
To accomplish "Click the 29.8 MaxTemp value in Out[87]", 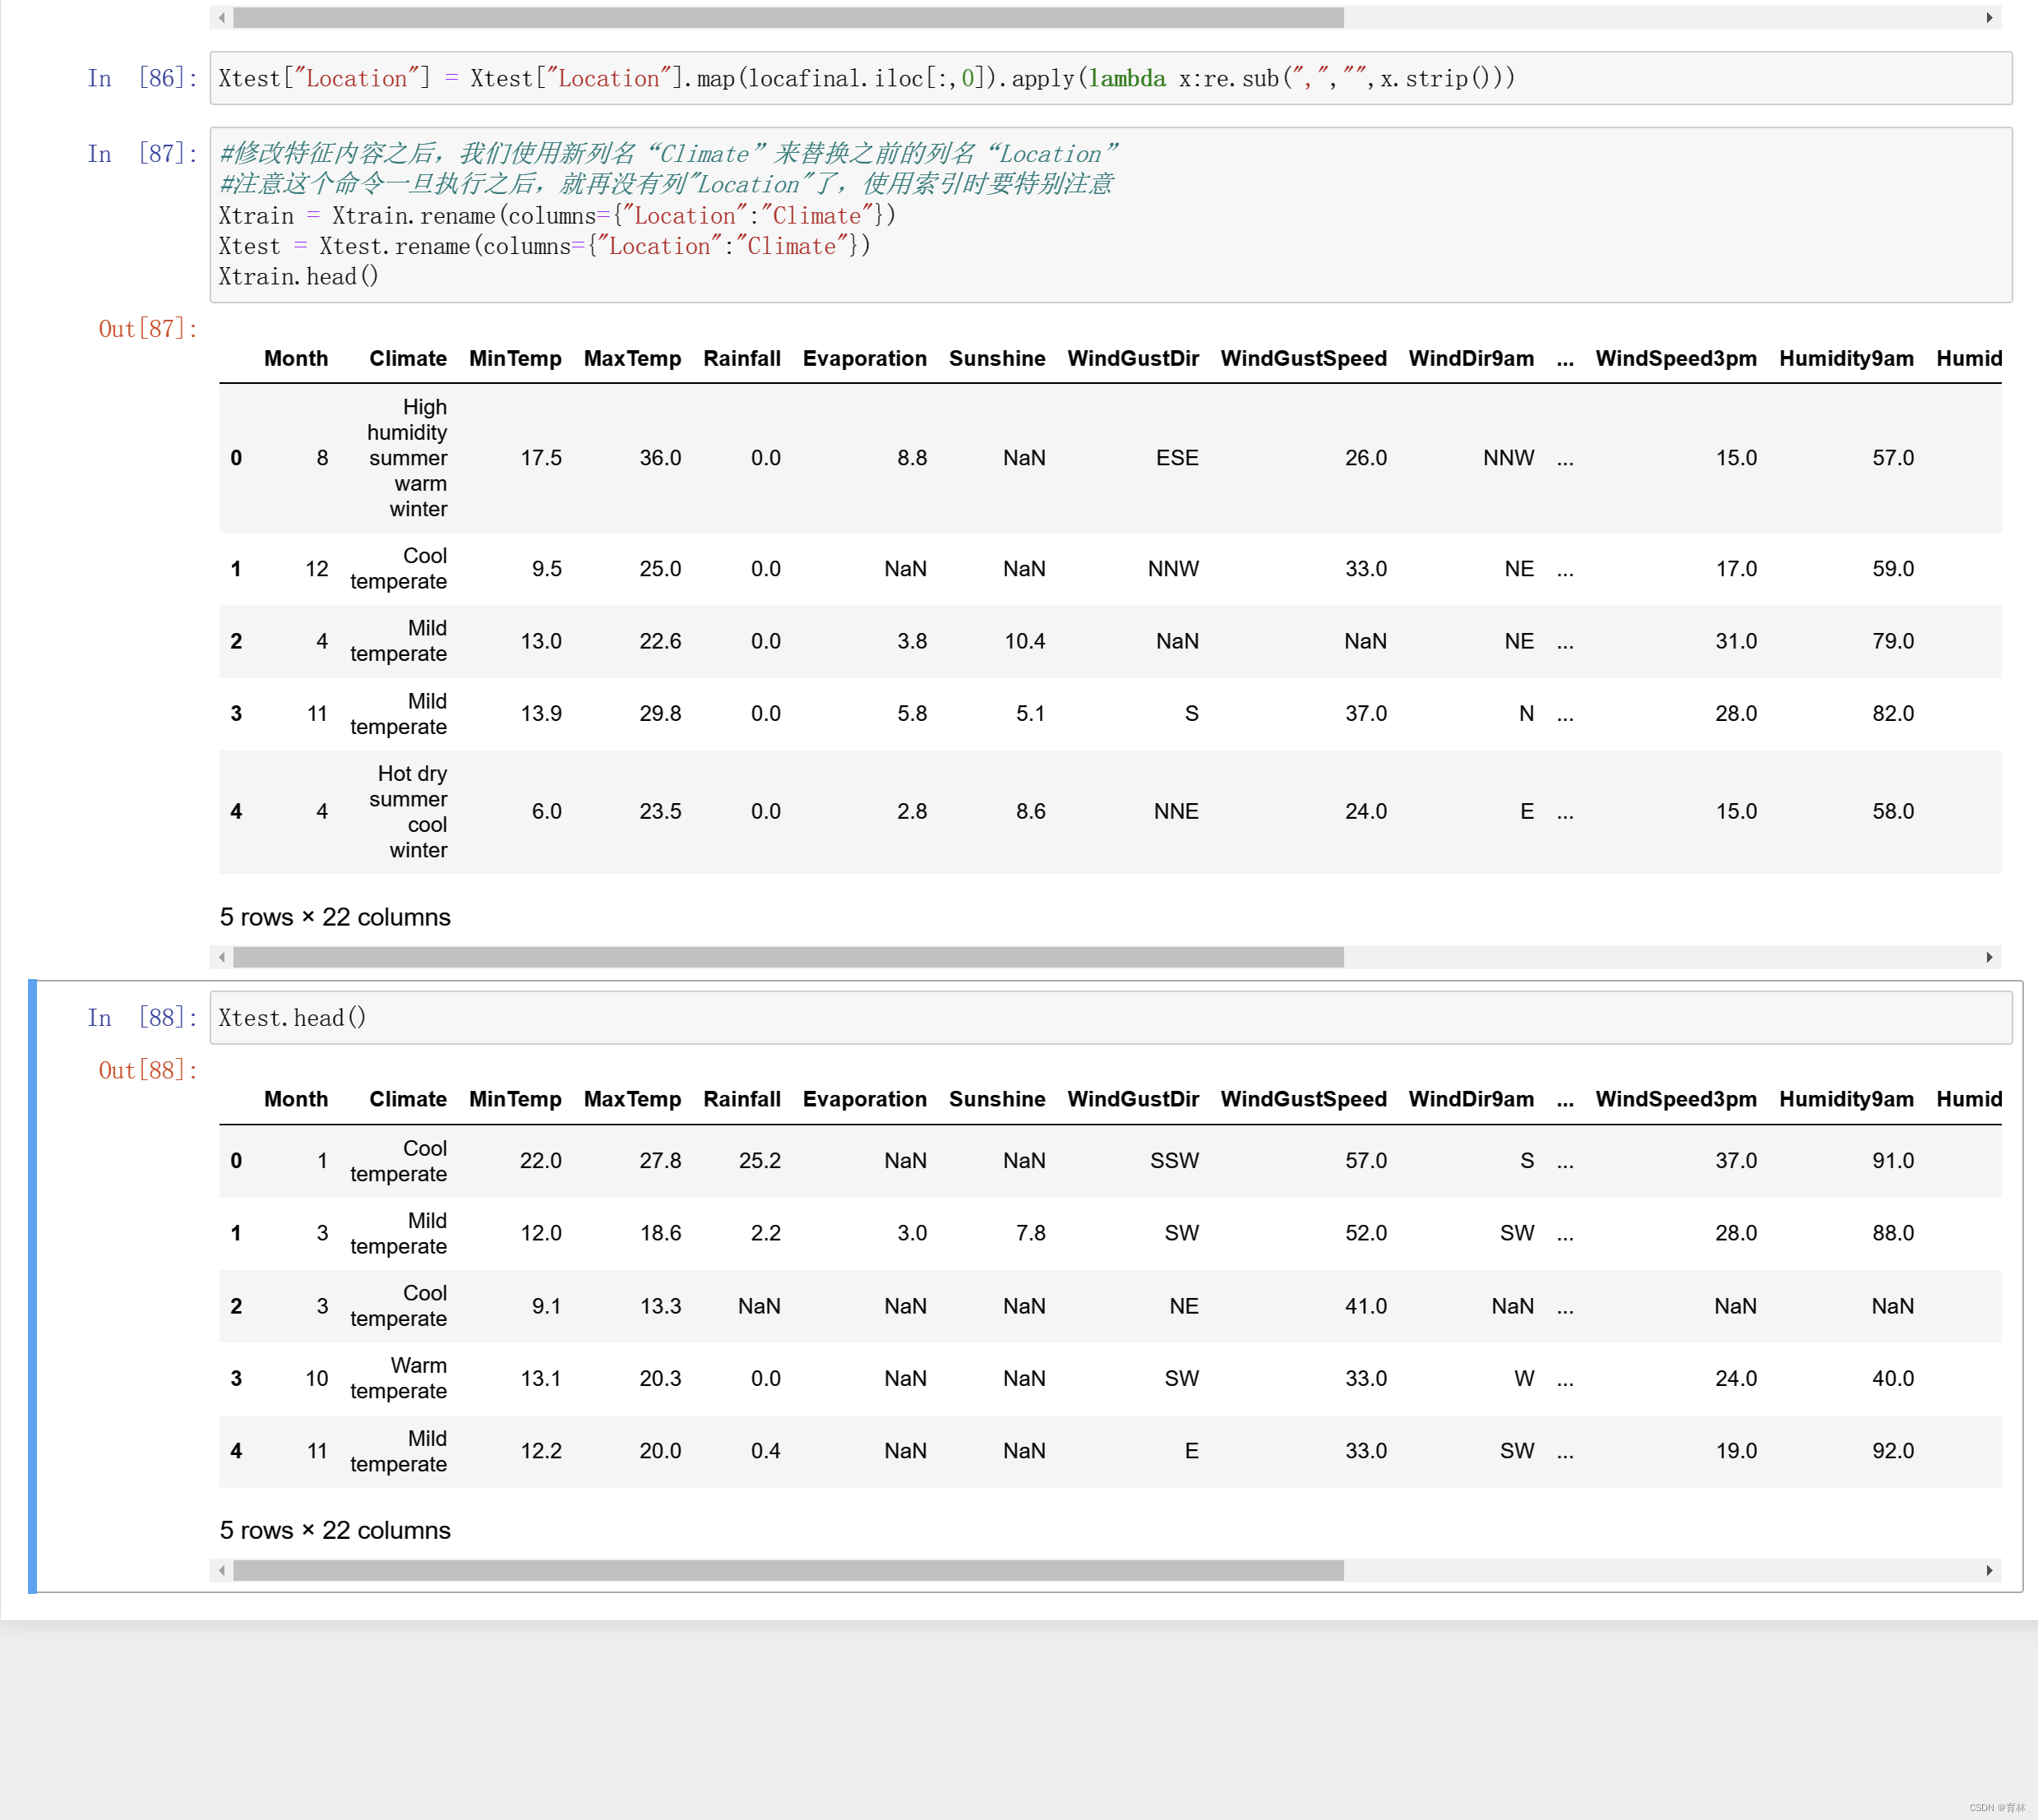I will [660, 713].
